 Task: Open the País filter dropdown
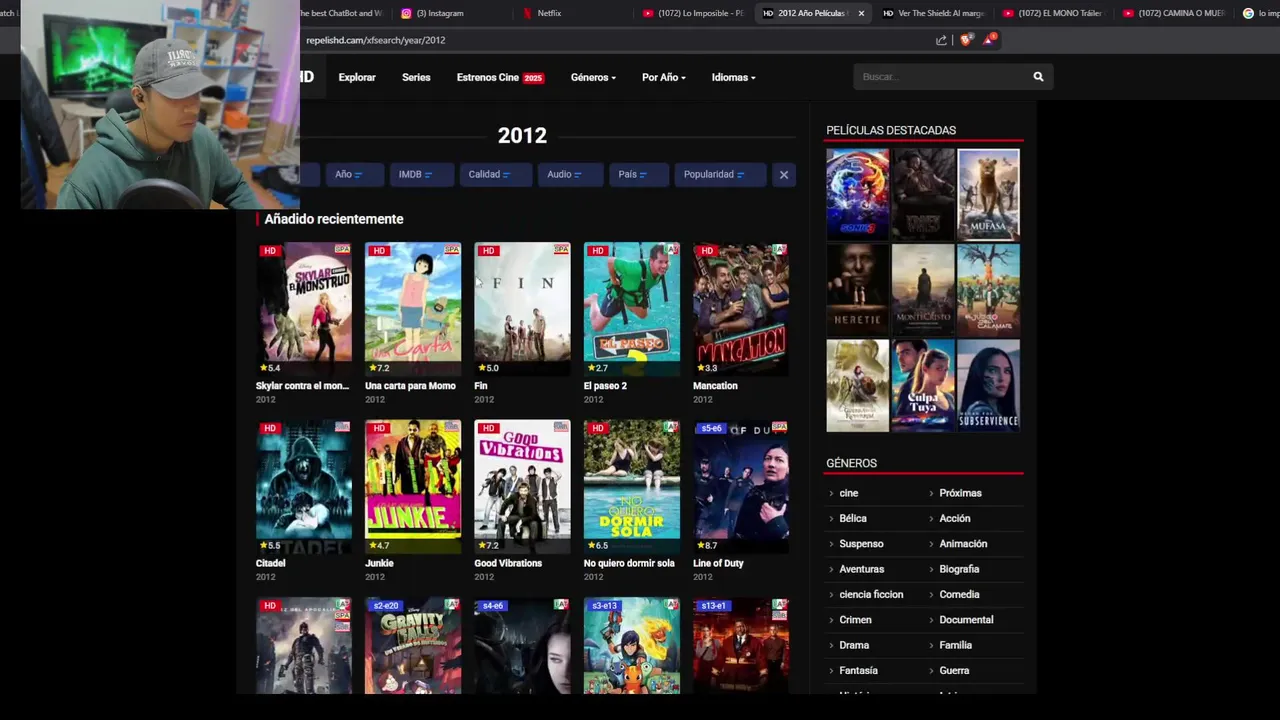coord(638,174)
